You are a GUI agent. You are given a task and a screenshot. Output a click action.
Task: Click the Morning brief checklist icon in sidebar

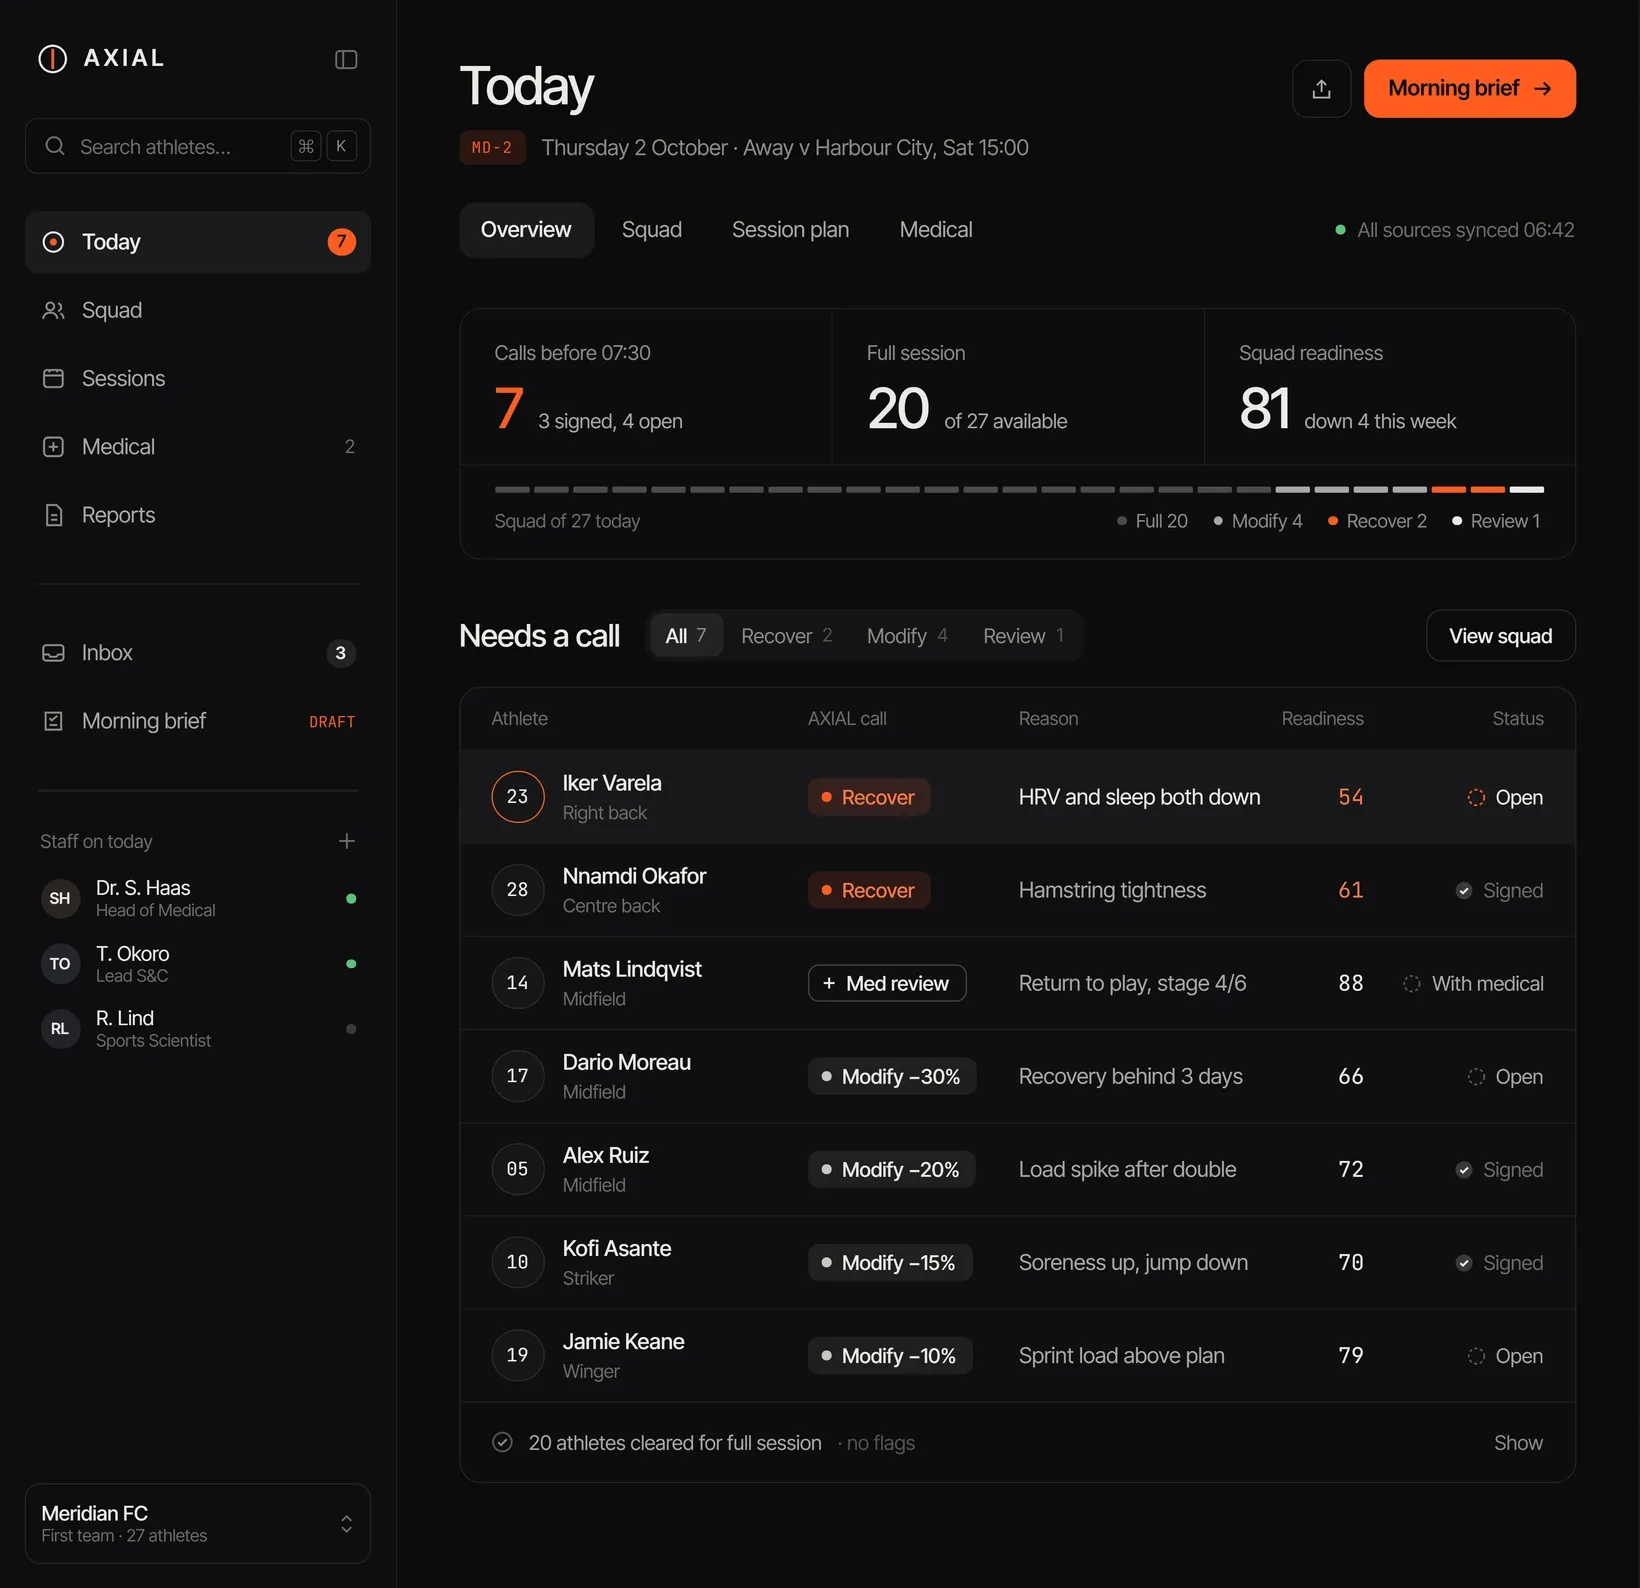[x=54, y=721]
